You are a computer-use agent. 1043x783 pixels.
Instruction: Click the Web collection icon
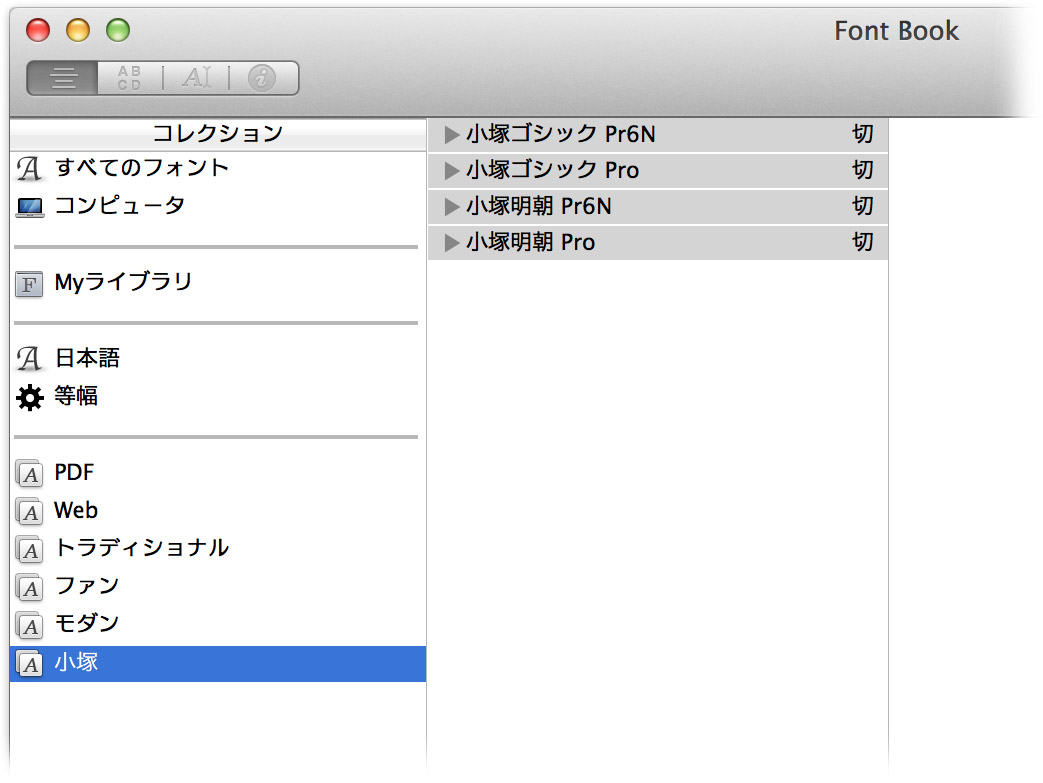point(29,512)
